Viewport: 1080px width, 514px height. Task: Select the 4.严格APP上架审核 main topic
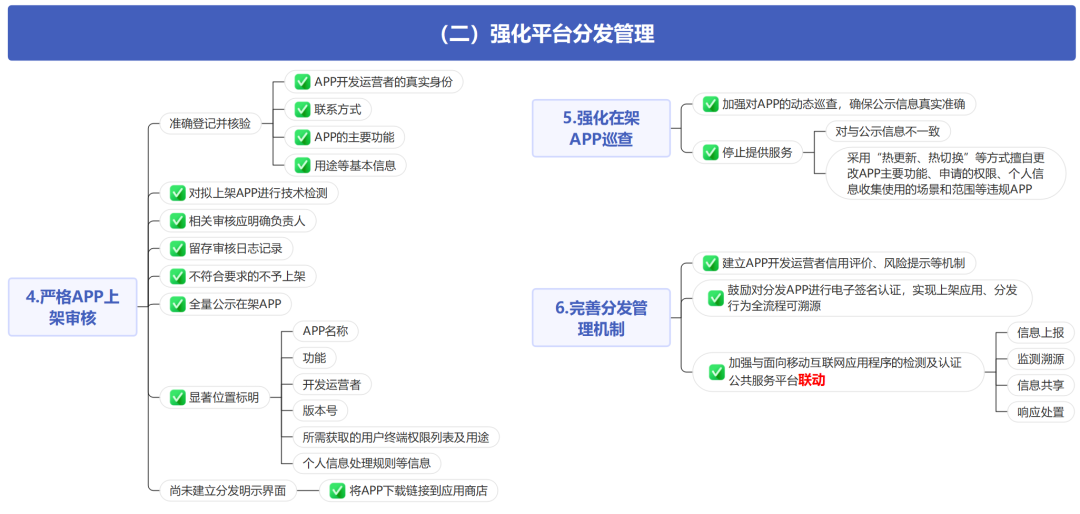click(72, 306)
